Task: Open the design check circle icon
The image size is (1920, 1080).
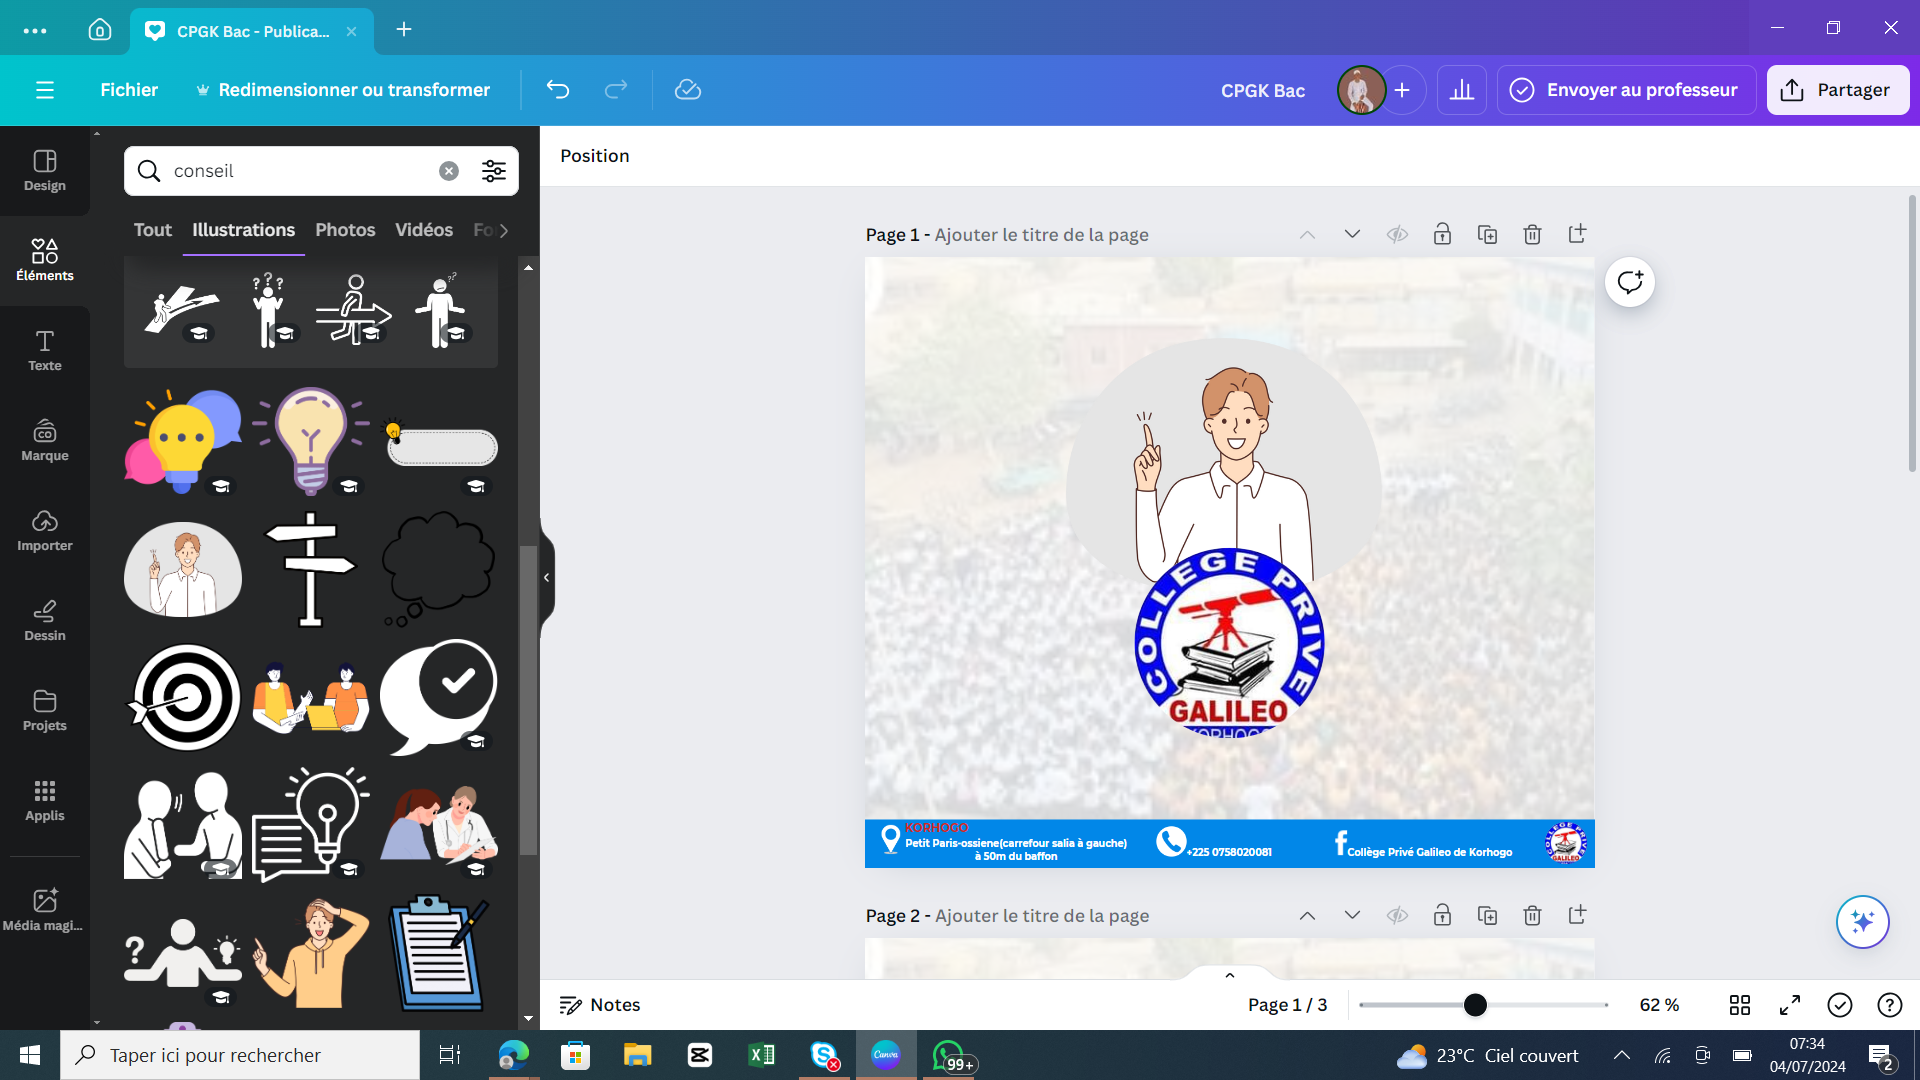Action: [1840, 1005]
